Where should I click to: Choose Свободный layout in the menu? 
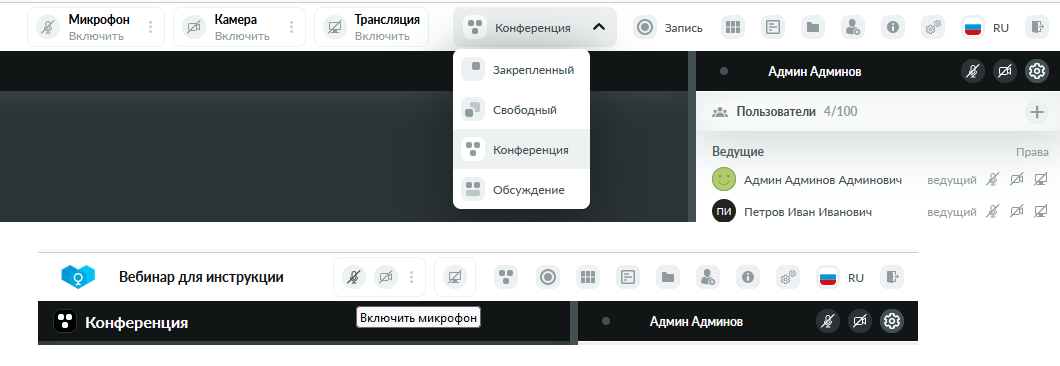[x=521, y=110]
